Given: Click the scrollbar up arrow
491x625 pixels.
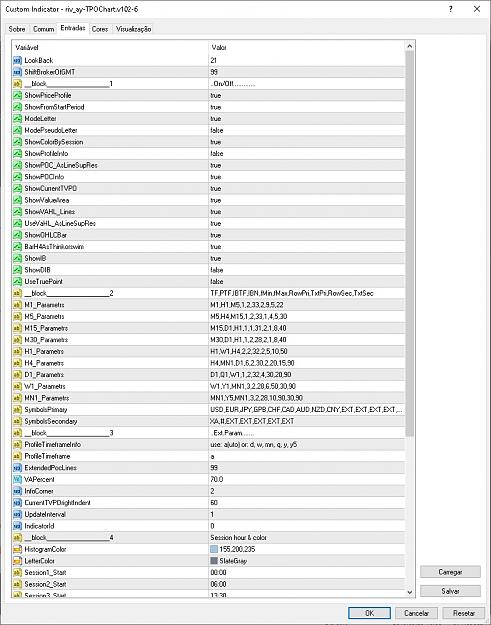Looking at the screenshot, I should point(410,46).
